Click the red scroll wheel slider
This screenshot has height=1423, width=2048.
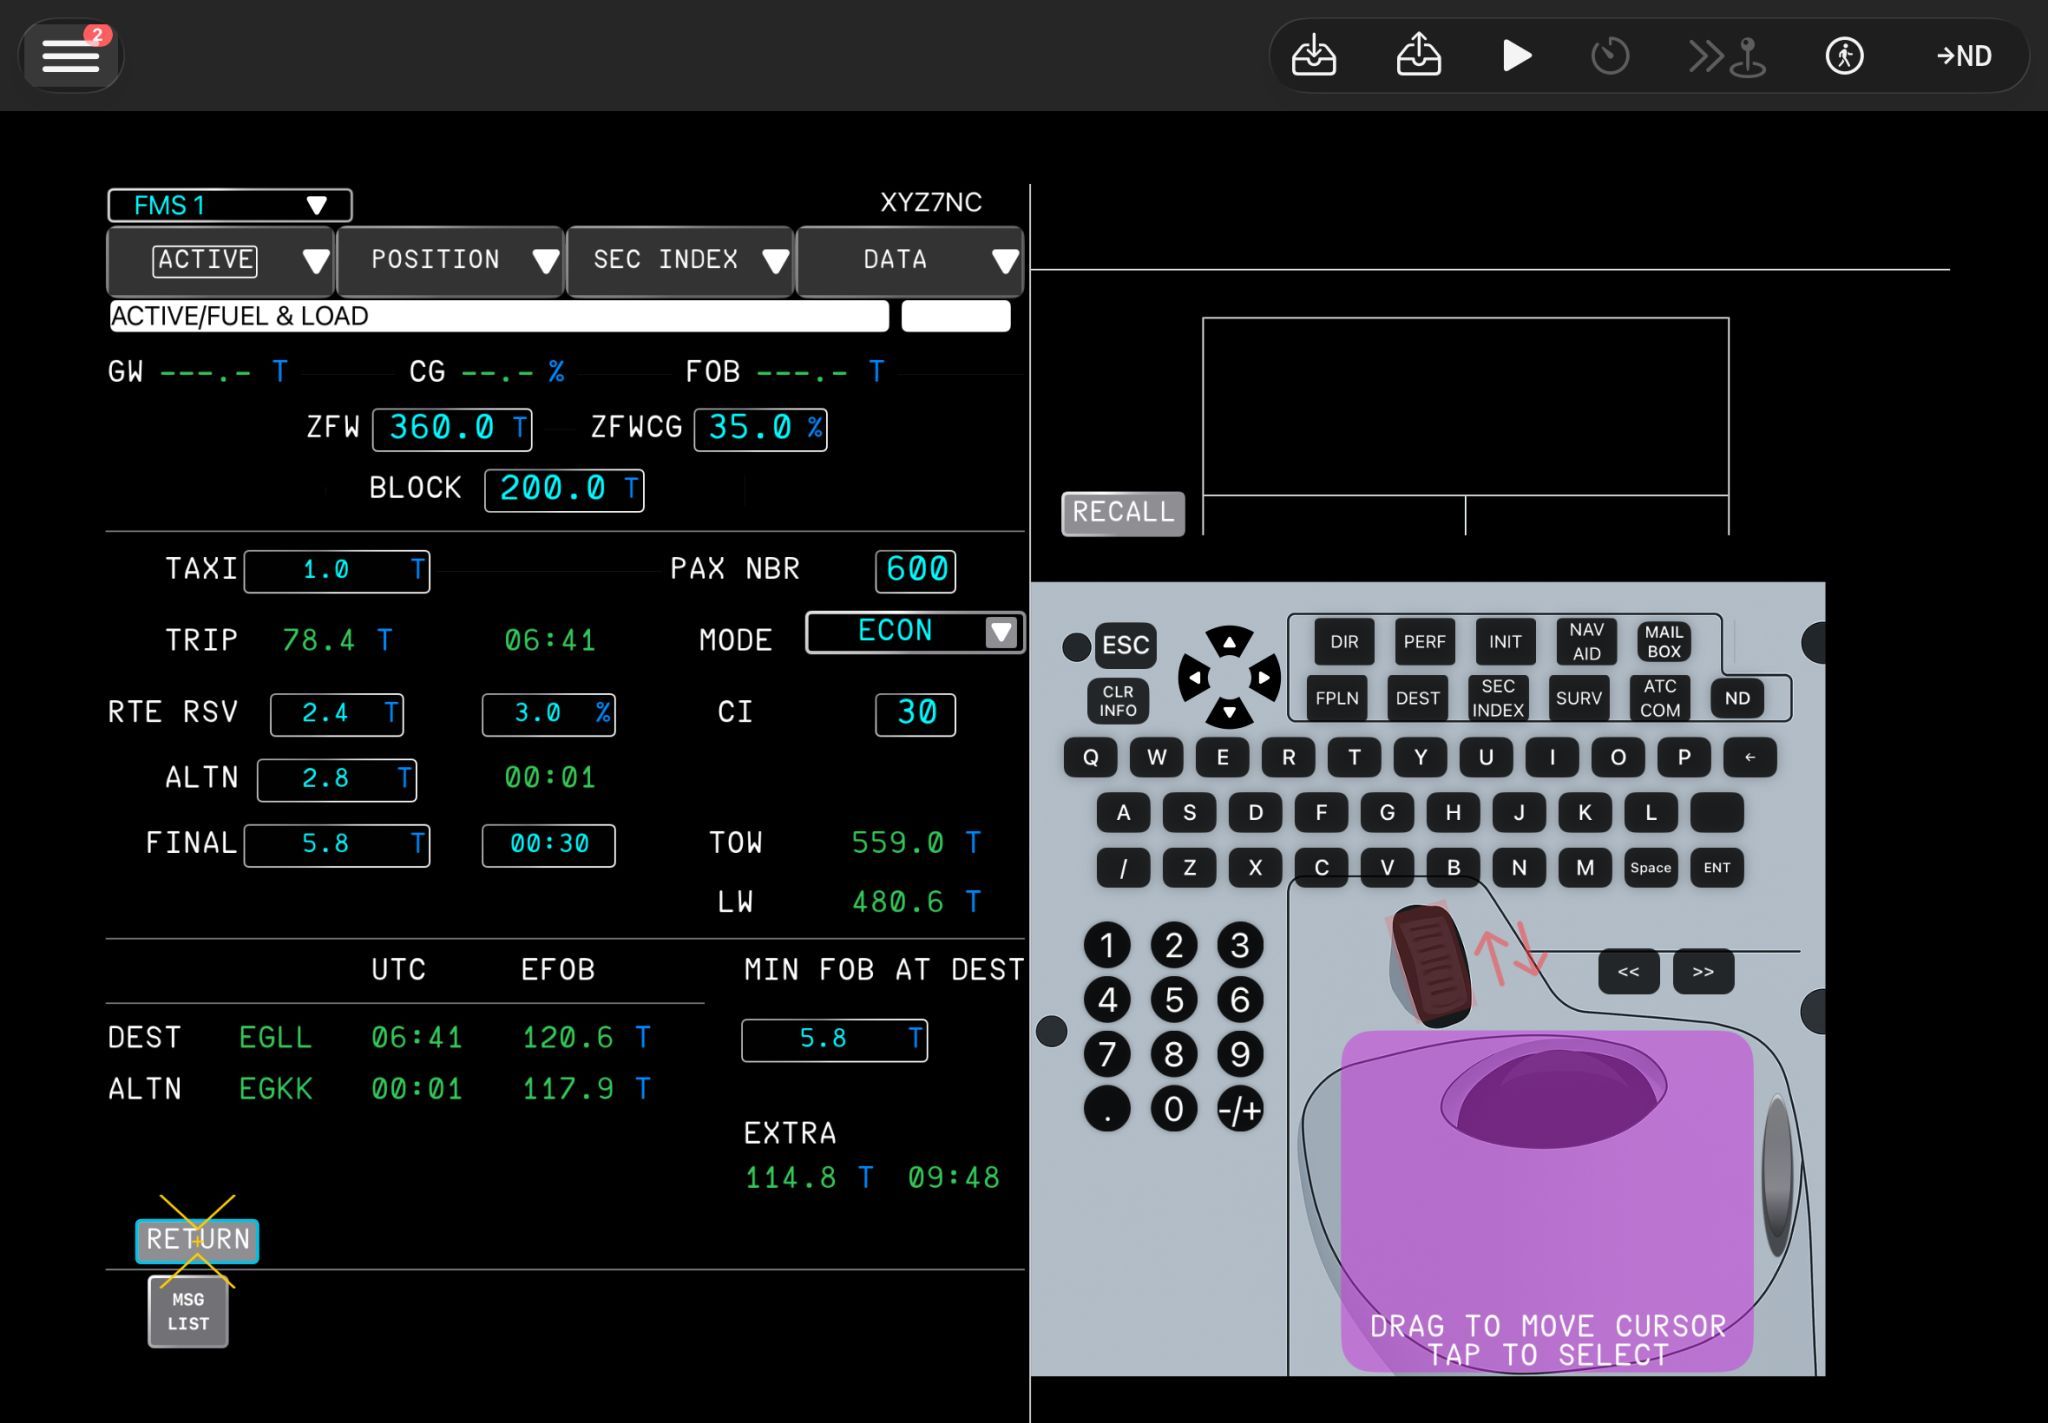coord(1430,965)
